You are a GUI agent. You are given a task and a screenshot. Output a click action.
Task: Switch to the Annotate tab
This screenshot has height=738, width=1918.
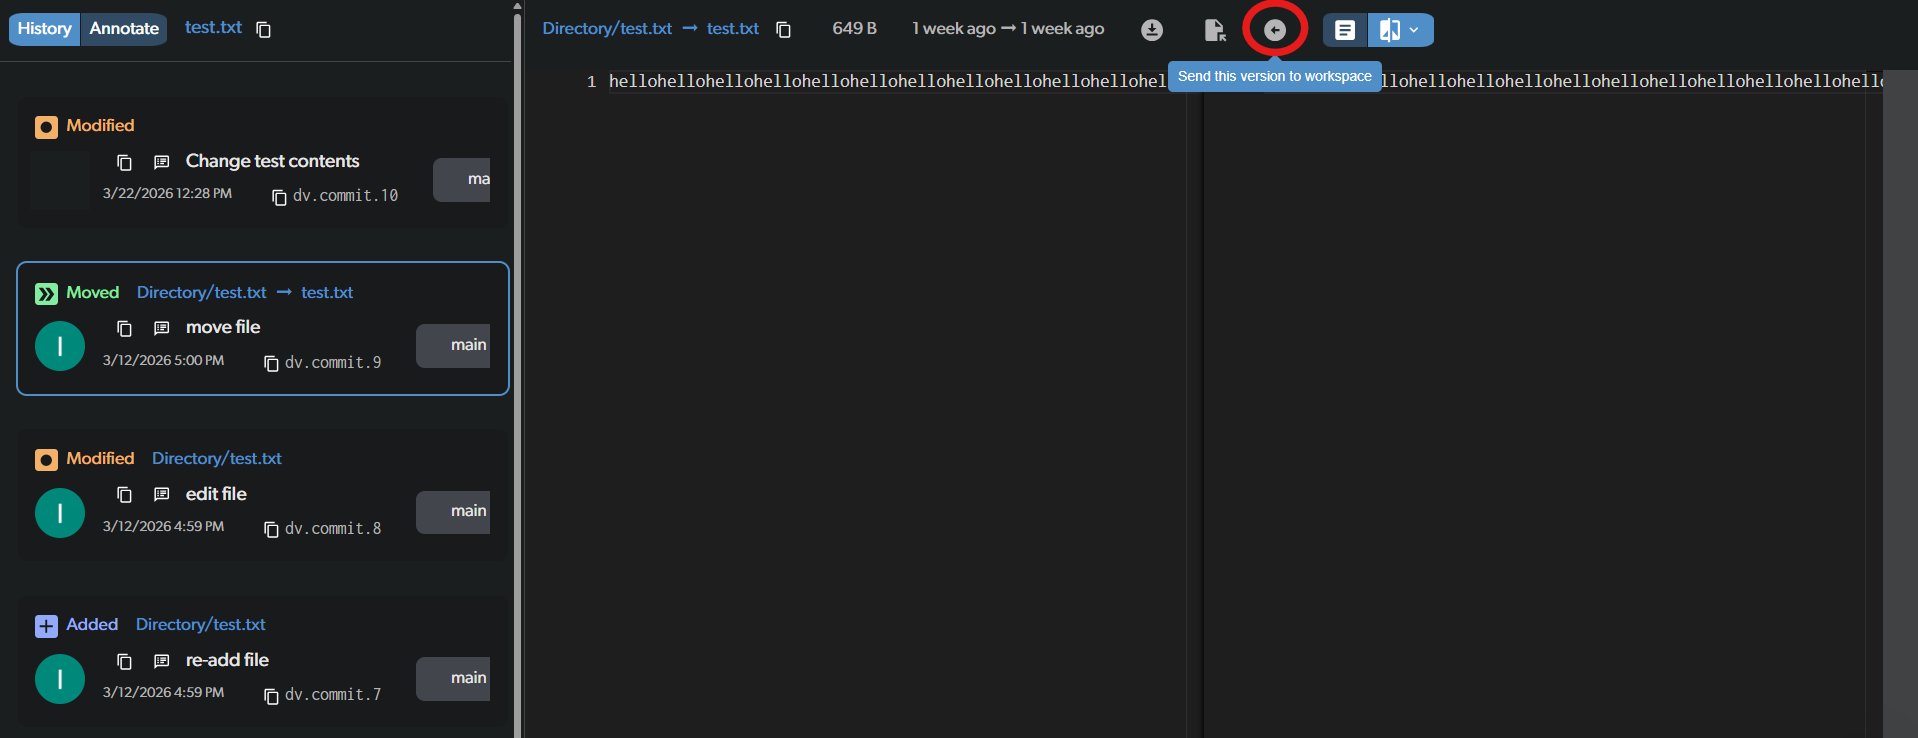124,29
